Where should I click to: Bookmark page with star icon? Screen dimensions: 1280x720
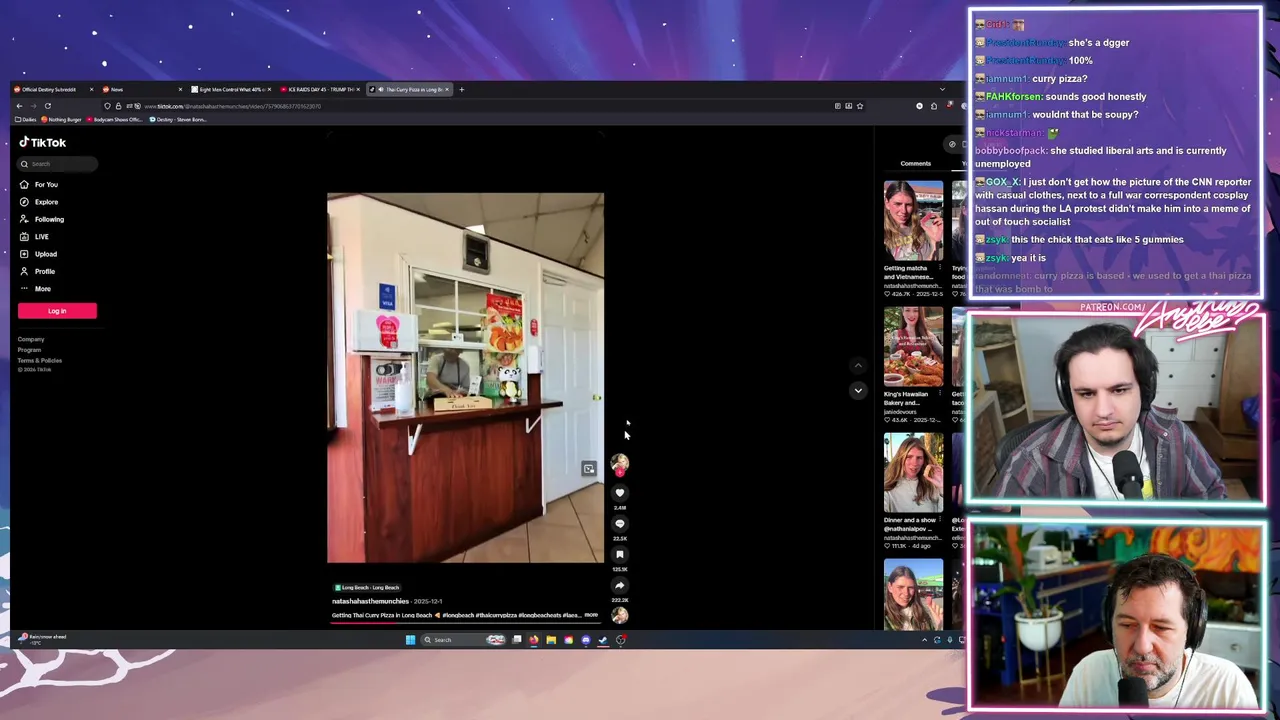point(859,106)
